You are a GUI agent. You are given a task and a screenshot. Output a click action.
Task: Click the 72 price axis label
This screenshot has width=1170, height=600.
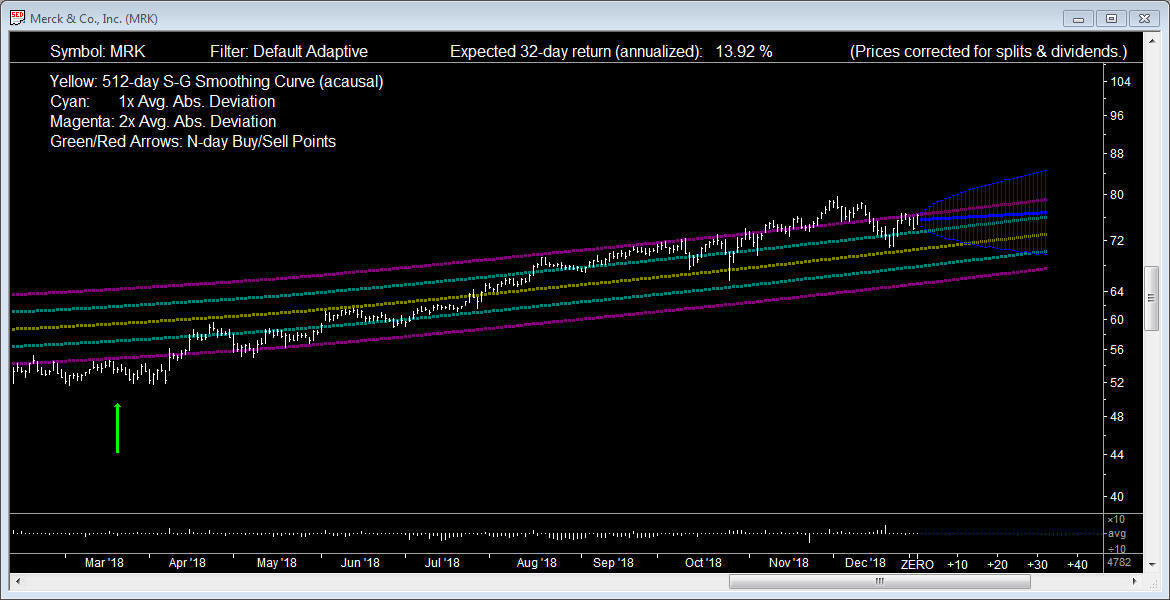tap(1118, 240)
